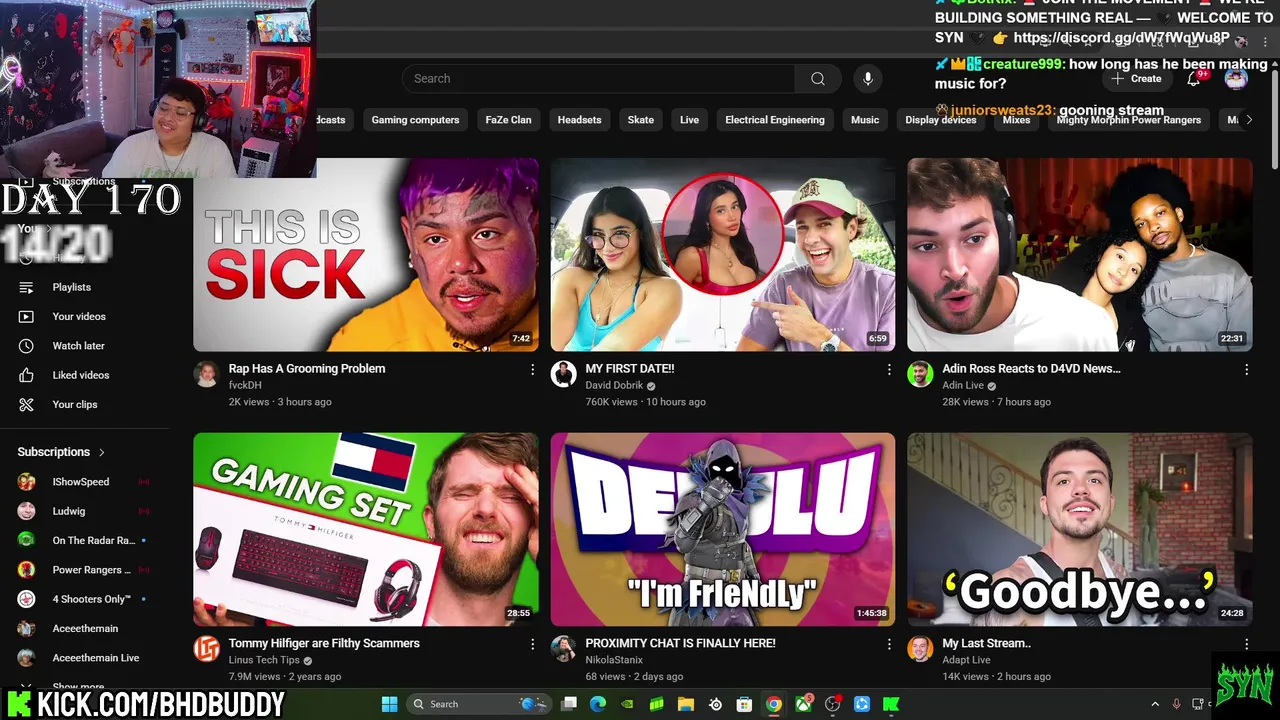Screen dimensions: 1280x720
Task: Click the Windows taskbar search box
Action: (x=477, y=704)
